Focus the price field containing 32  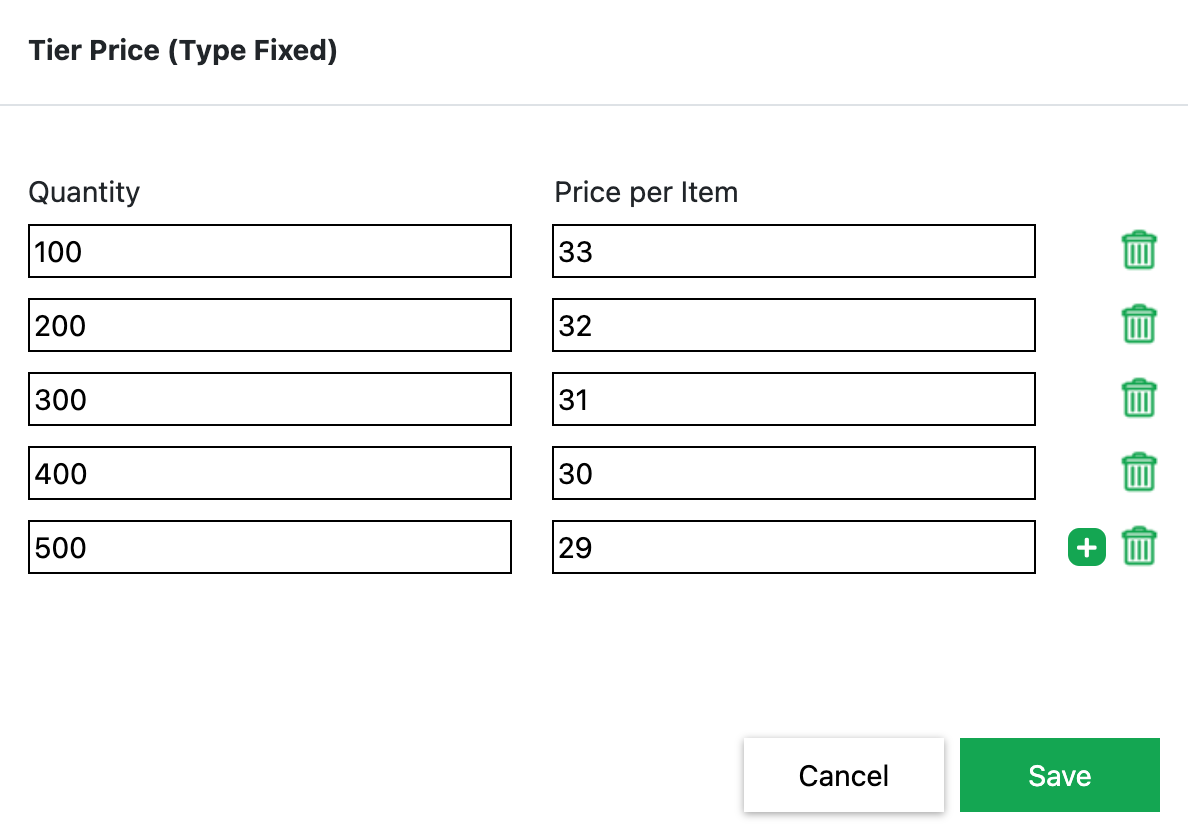(793, 325)
